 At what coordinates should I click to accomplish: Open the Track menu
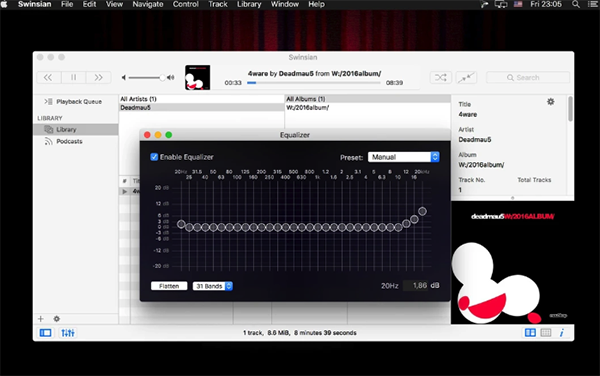pos(218,4)
